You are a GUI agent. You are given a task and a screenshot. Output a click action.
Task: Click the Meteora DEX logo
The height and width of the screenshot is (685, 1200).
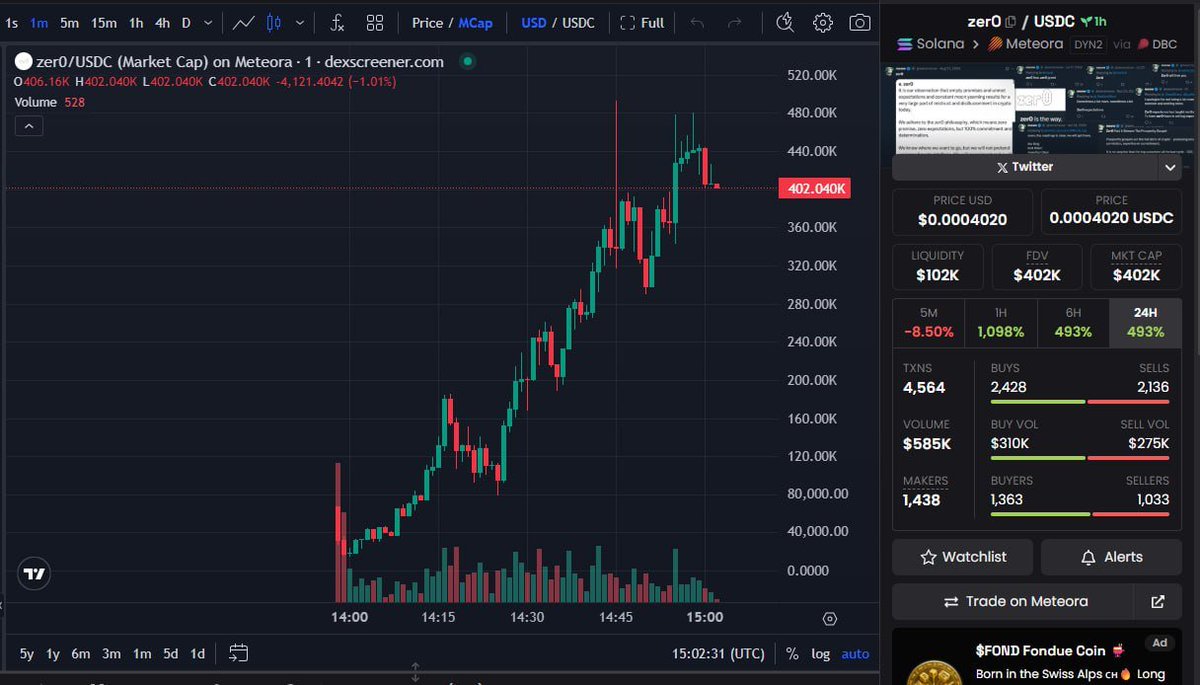click(x=996, y=44)
